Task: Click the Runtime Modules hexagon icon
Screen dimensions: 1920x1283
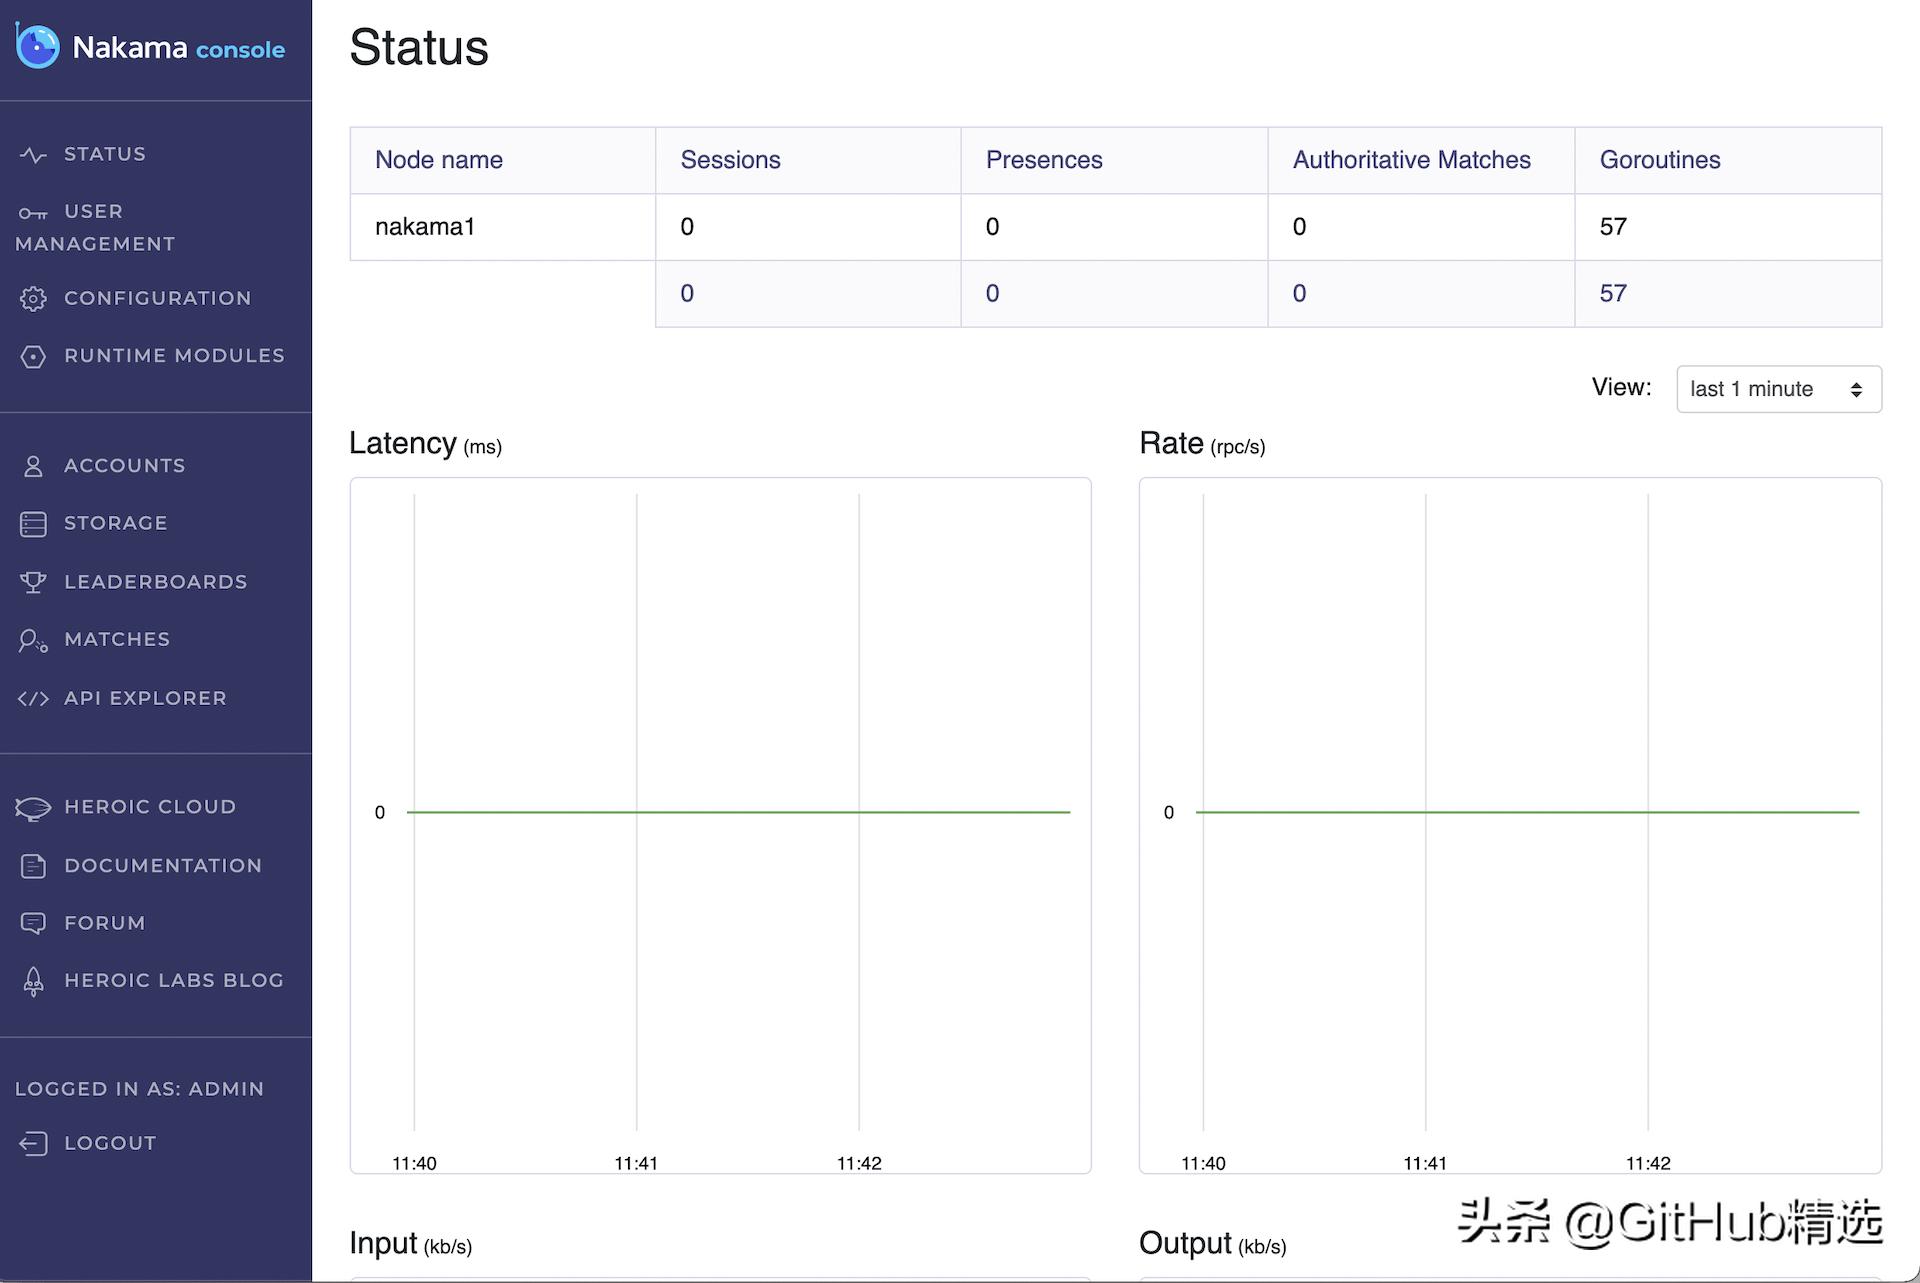Action: (x=33, y=357)
